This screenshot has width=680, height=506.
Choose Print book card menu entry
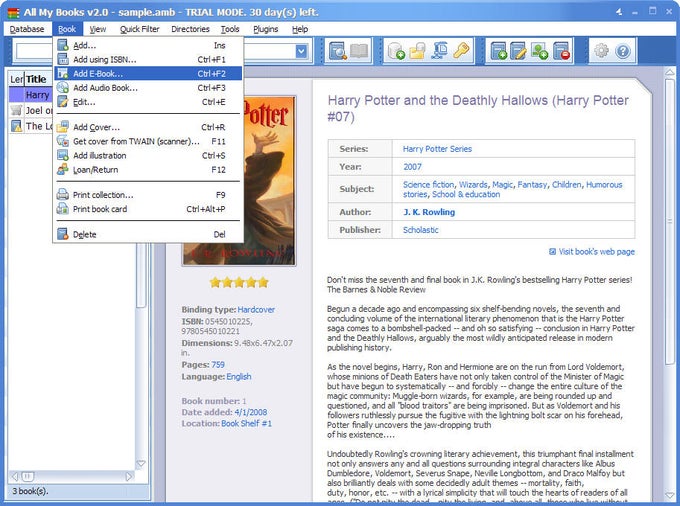point(147,209)
